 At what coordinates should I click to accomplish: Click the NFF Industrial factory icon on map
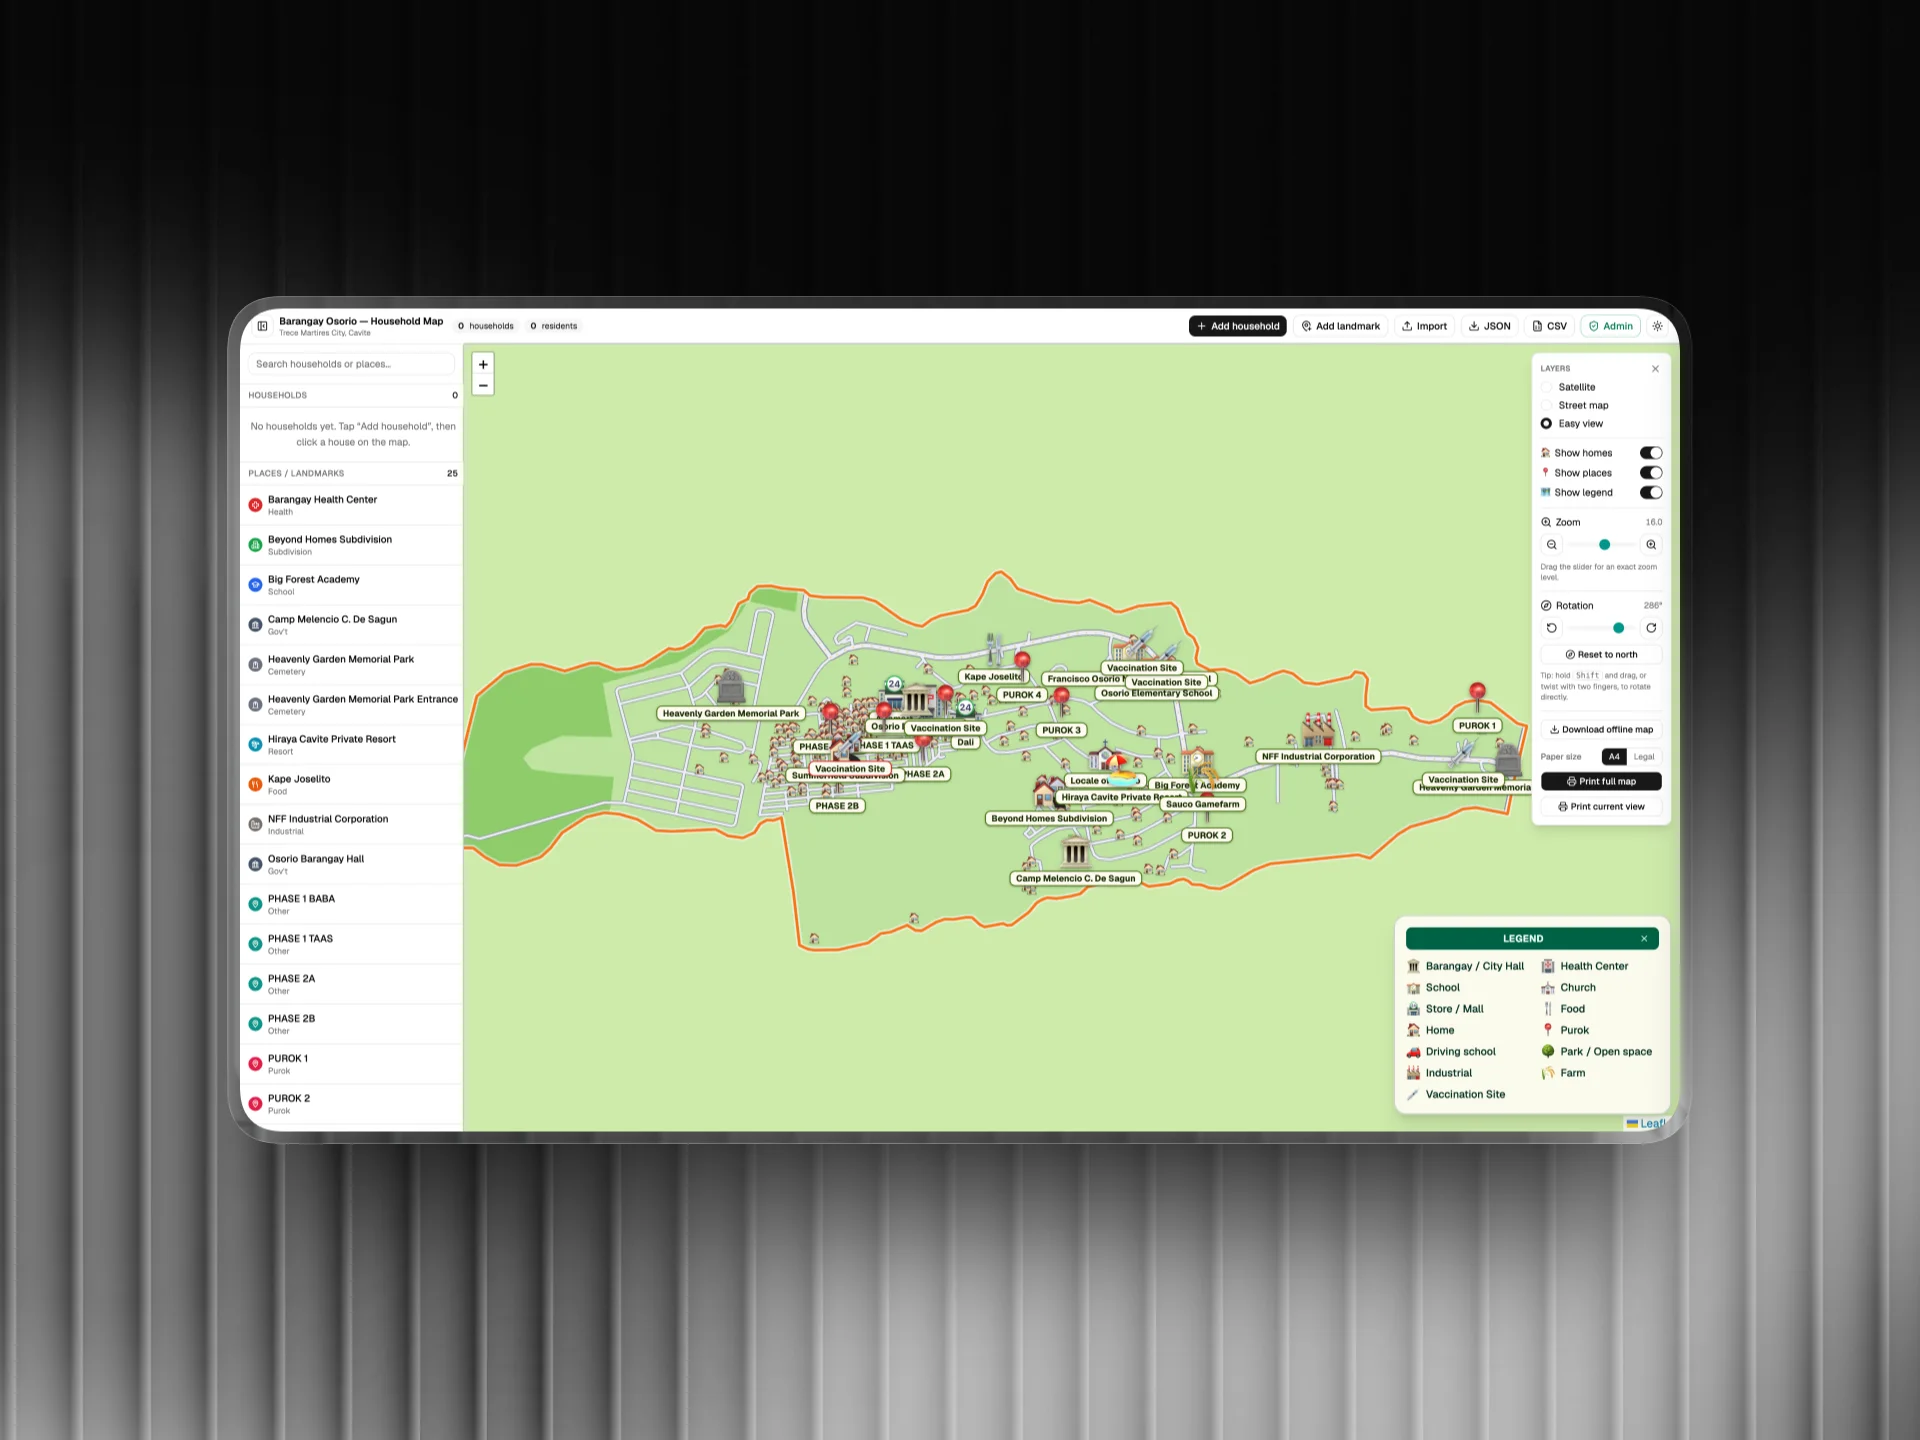1318,730
